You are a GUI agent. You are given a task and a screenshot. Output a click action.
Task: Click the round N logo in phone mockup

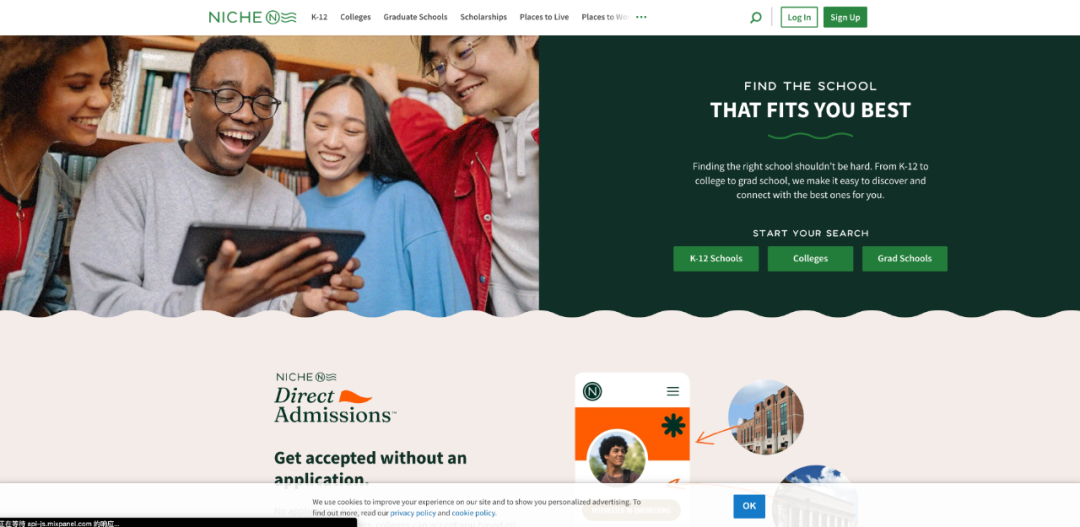point(592,391)
